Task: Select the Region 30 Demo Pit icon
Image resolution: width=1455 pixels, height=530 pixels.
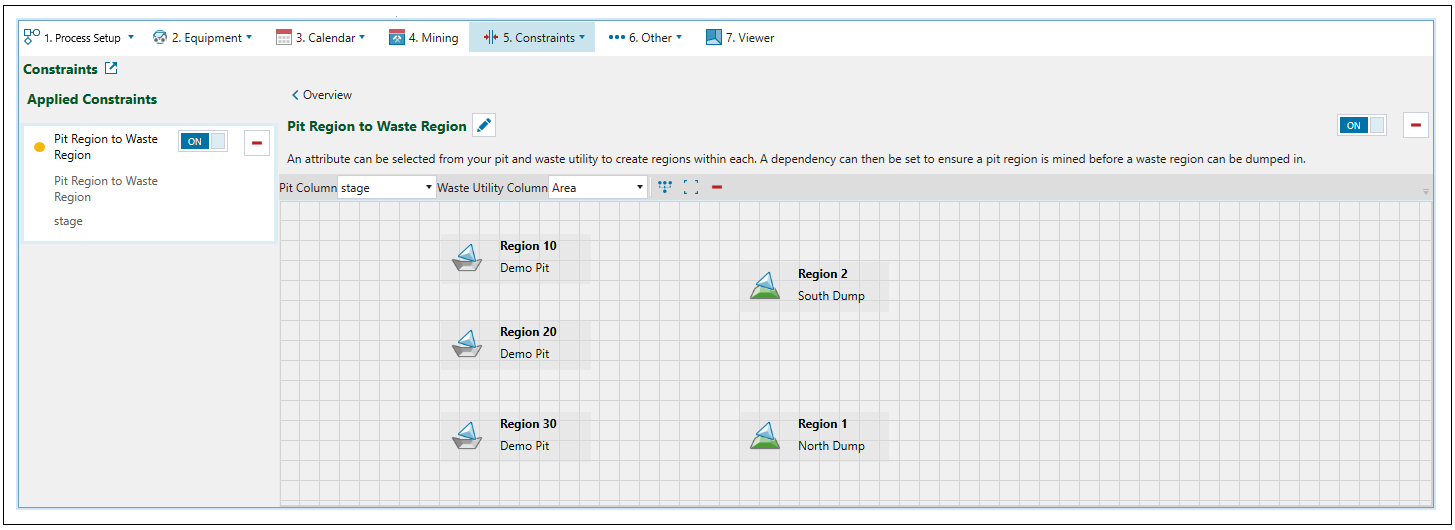Action: tap(465, 435)
